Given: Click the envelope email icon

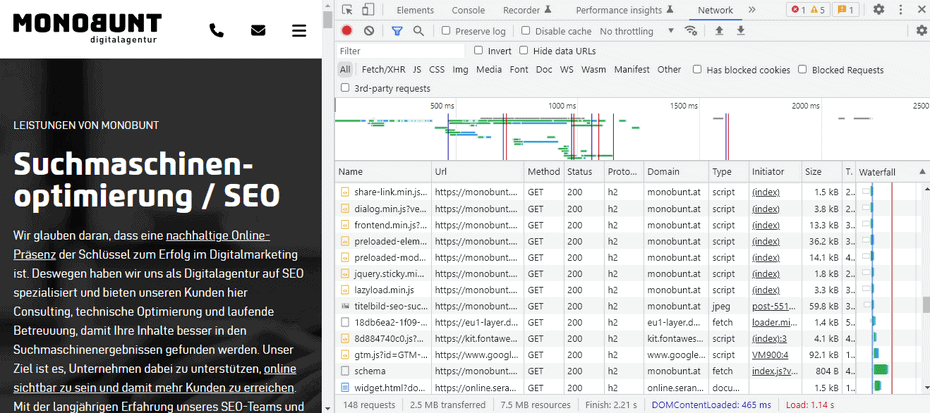Looking at the screenshot, I should point(258,30).
